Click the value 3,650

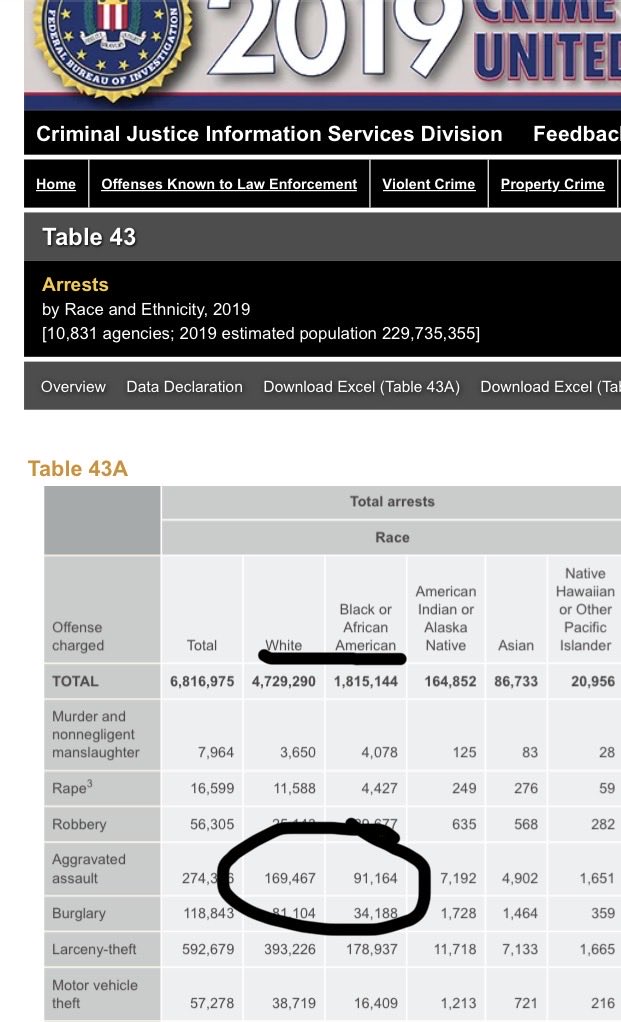[298, 752]
